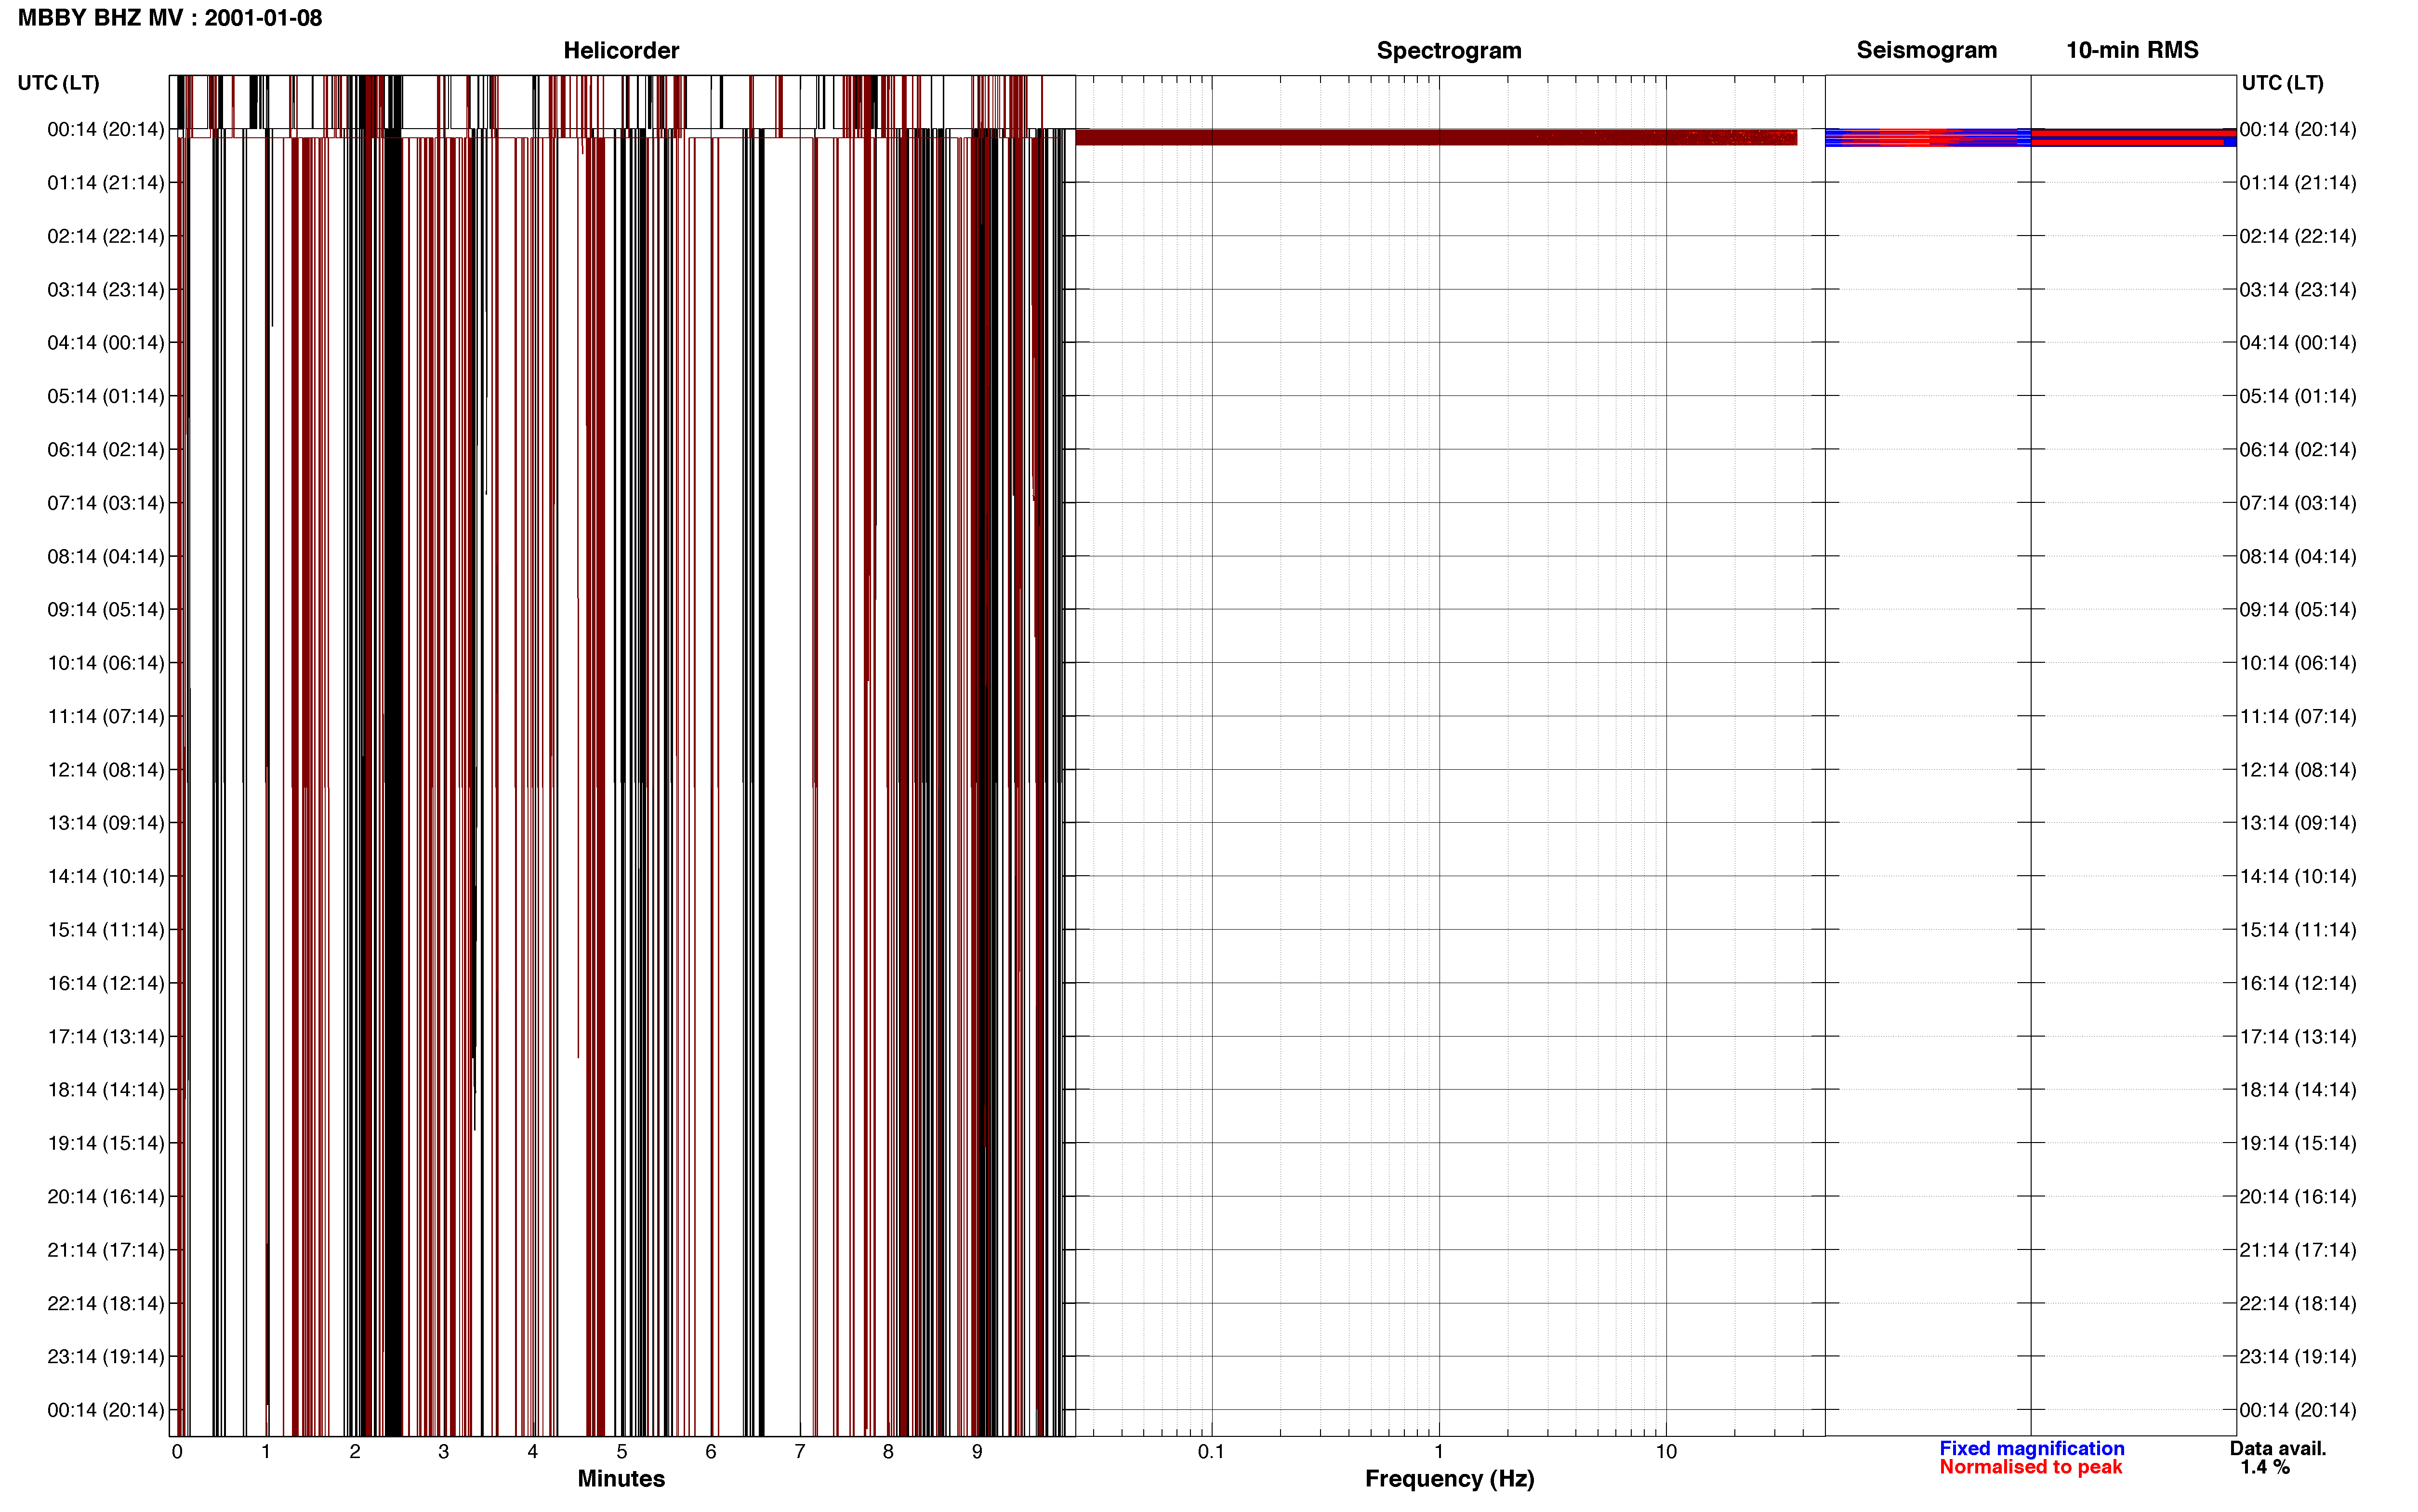Click the left '12:14 (08:14)' time label
2418x1512 pixels.
pyautogui.click(x=106, y=770)
